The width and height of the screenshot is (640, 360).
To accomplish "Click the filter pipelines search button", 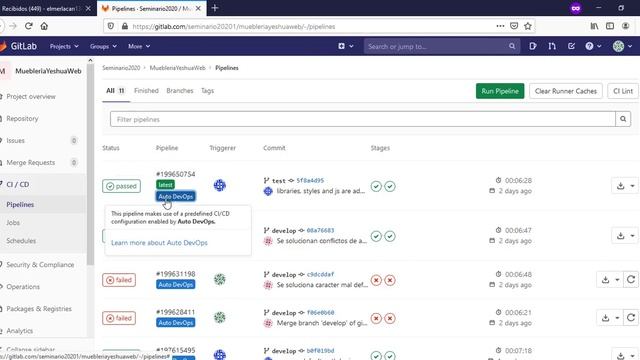I will coord(623,119).
